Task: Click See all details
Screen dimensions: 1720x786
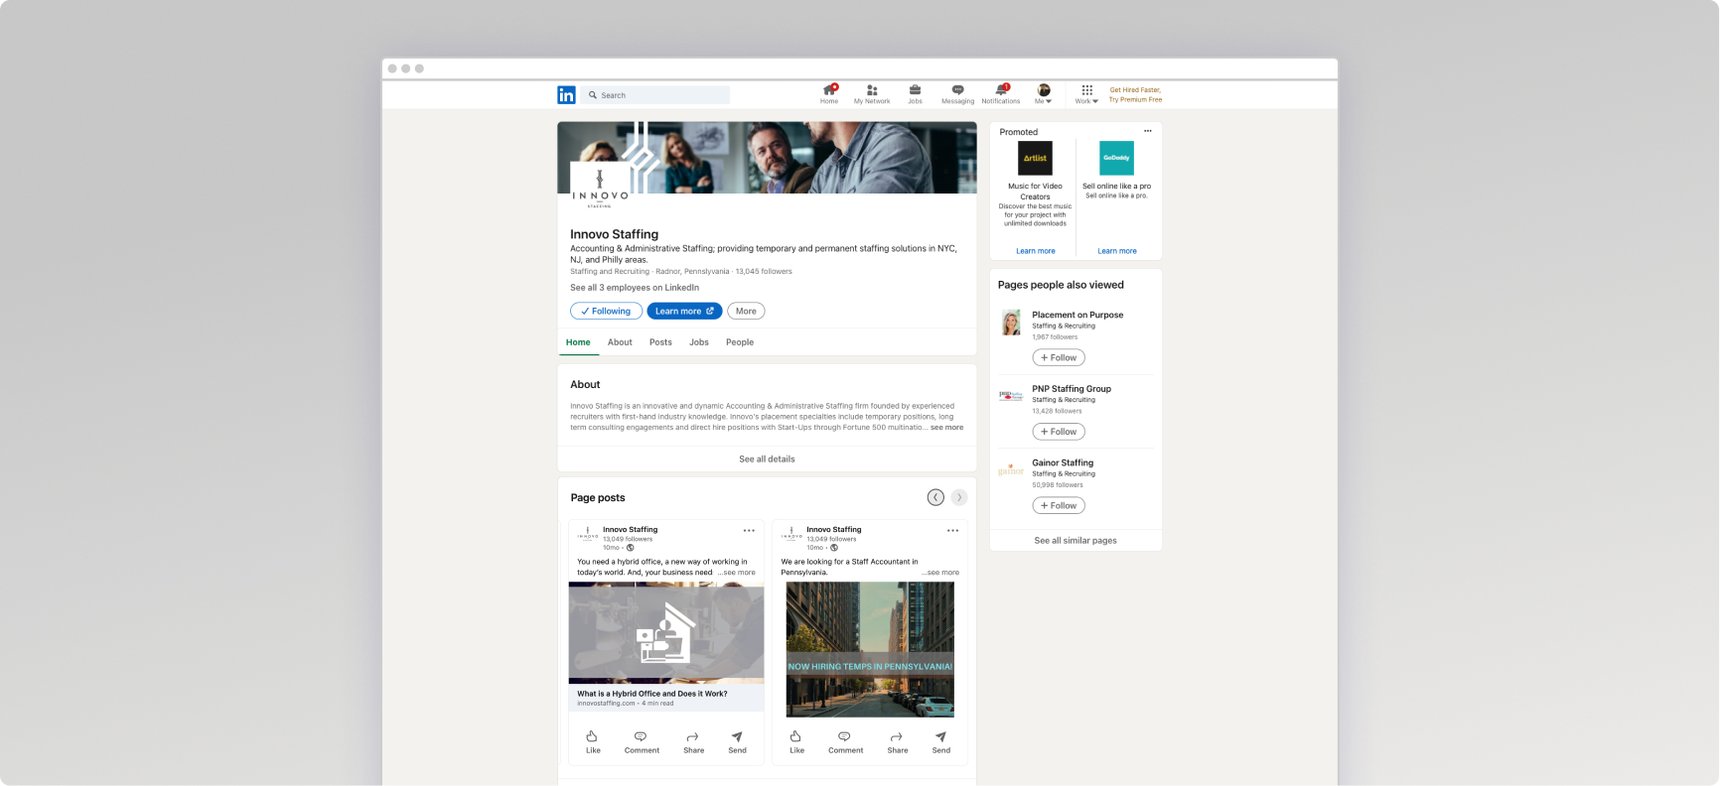Action: (767, 459)
